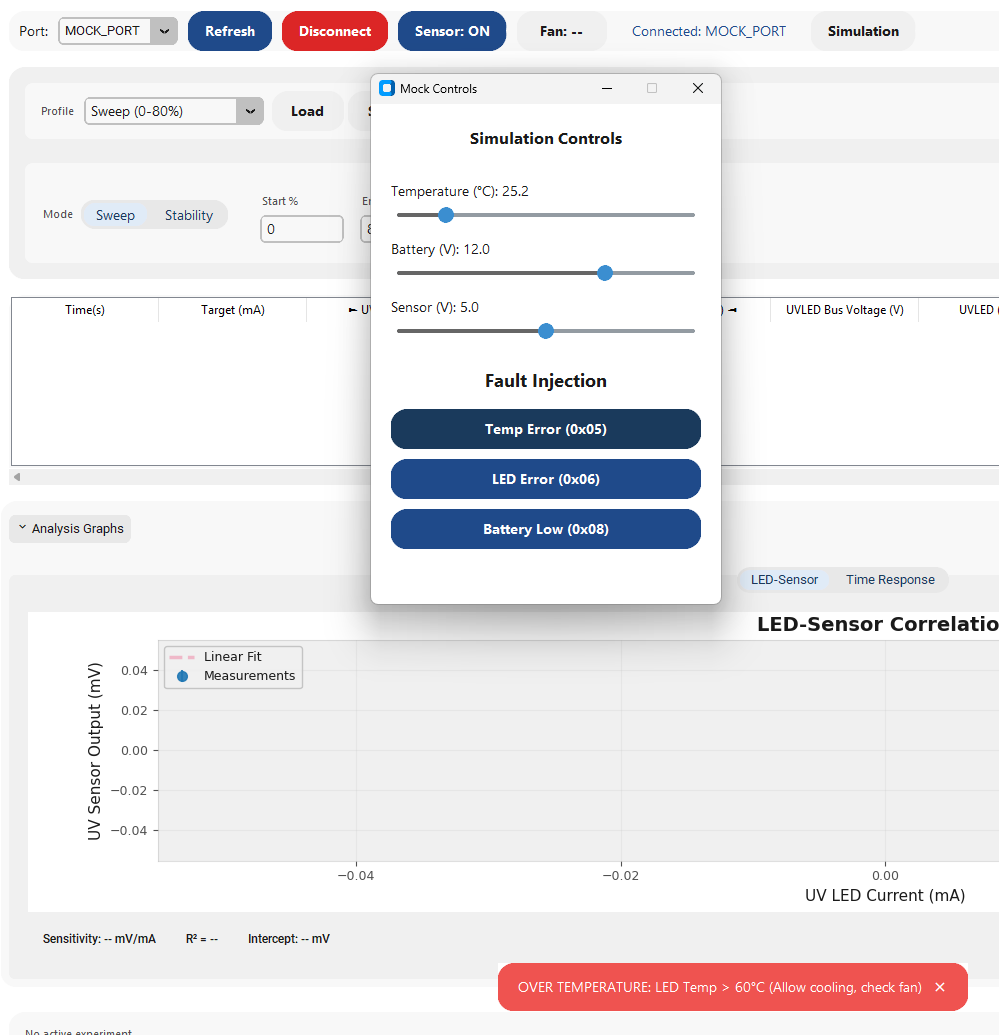The height and width of the screenshot is (1035, 999).
Task: Click the Temperature (°C): 25.2 label
Action: click(x=460, y=191)
